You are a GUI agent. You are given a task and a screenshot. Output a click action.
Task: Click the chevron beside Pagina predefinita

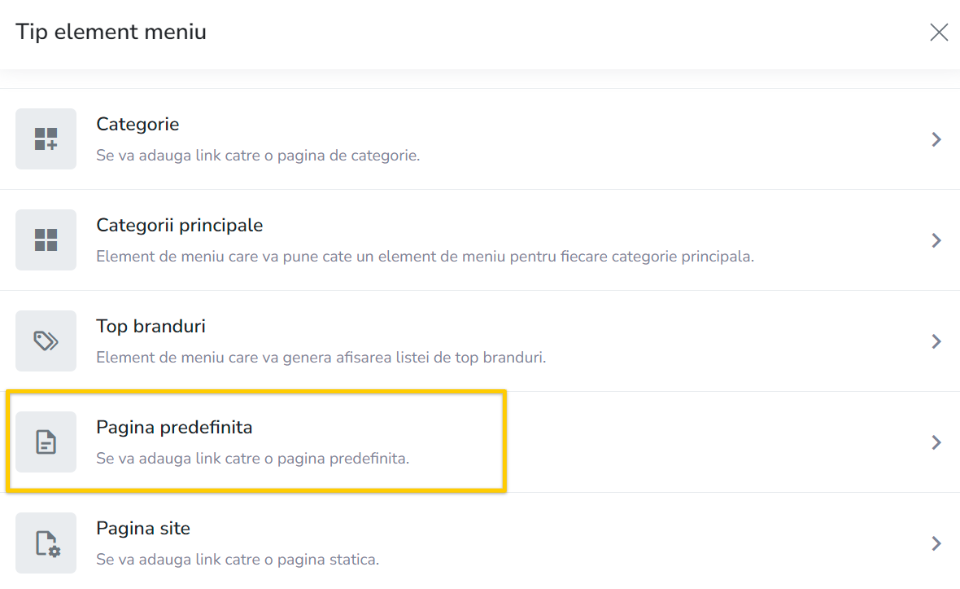[936, 443]
